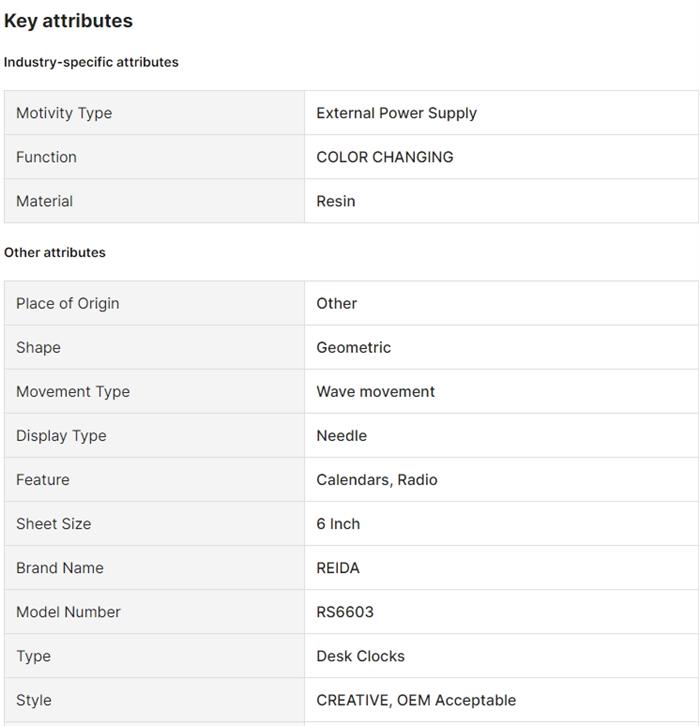This screenshot has width=700, height=726.
Task: Select External Power Supply value
Action: [x=396, y=113]
